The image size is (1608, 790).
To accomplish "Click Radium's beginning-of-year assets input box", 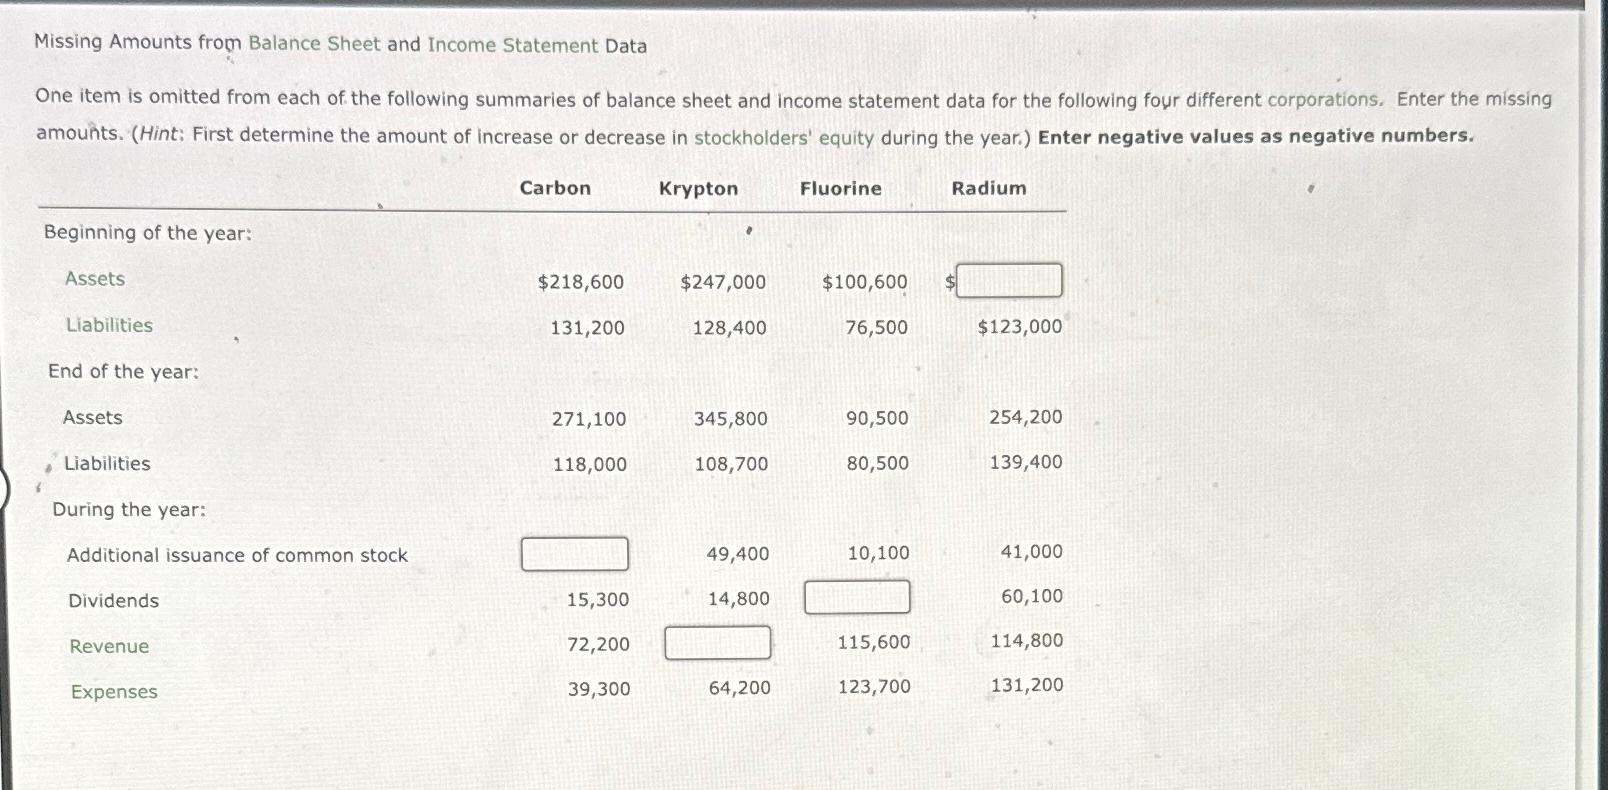I will pyautogui.click(x=1010, y=281).
